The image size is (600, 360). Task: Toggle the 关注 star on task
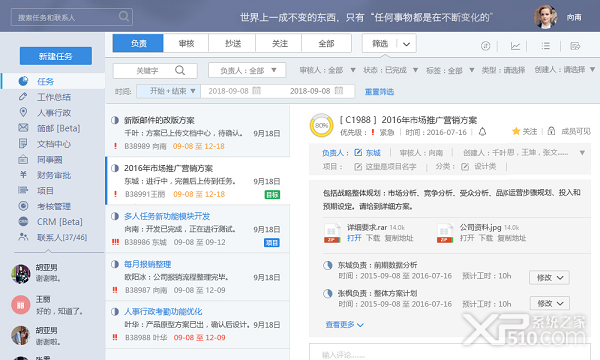(x=516, y=132)
